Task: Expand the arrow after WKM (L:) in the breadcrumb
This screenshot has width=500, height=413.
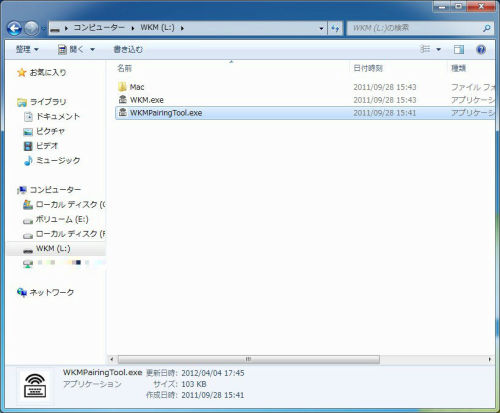Action: point(182,28)
